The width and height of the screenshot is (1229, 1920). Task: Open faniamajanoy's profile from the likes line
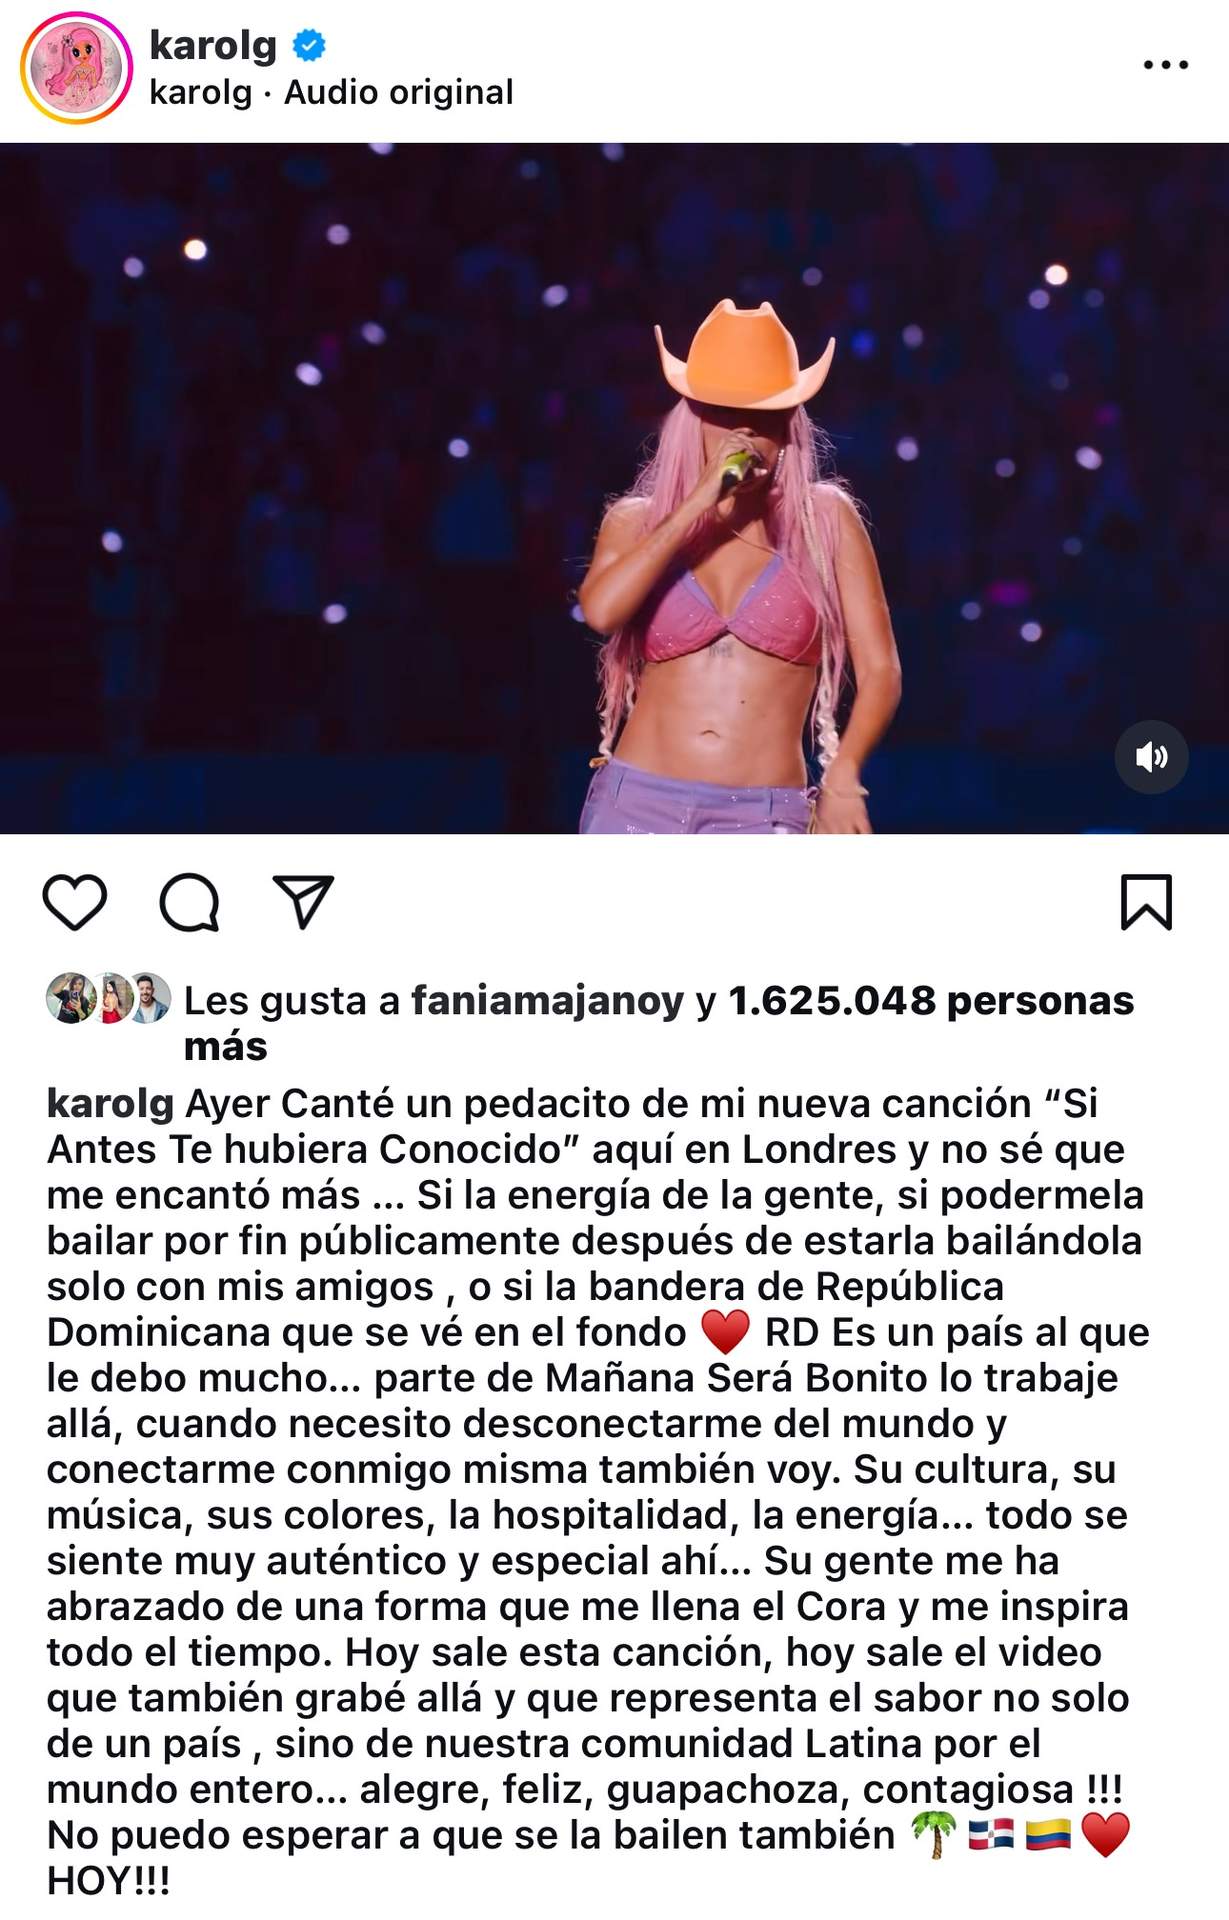click(548, 1001)
